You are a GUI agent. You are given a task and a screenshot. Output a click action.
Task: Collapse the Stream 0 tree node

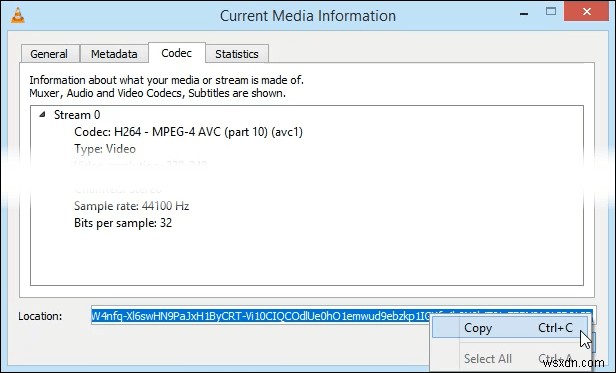pyautogui.click(x=42, y=114)
